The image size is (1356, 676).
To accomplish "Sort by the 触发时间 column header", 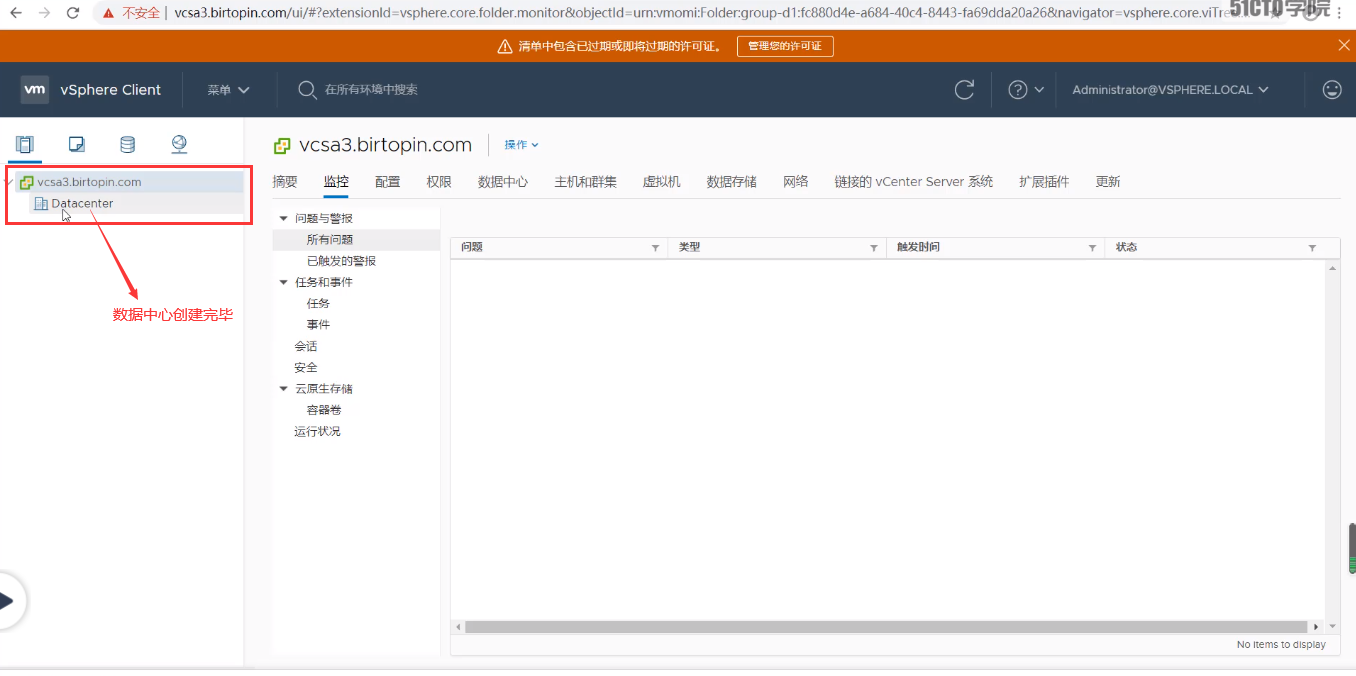I will 918,247.
